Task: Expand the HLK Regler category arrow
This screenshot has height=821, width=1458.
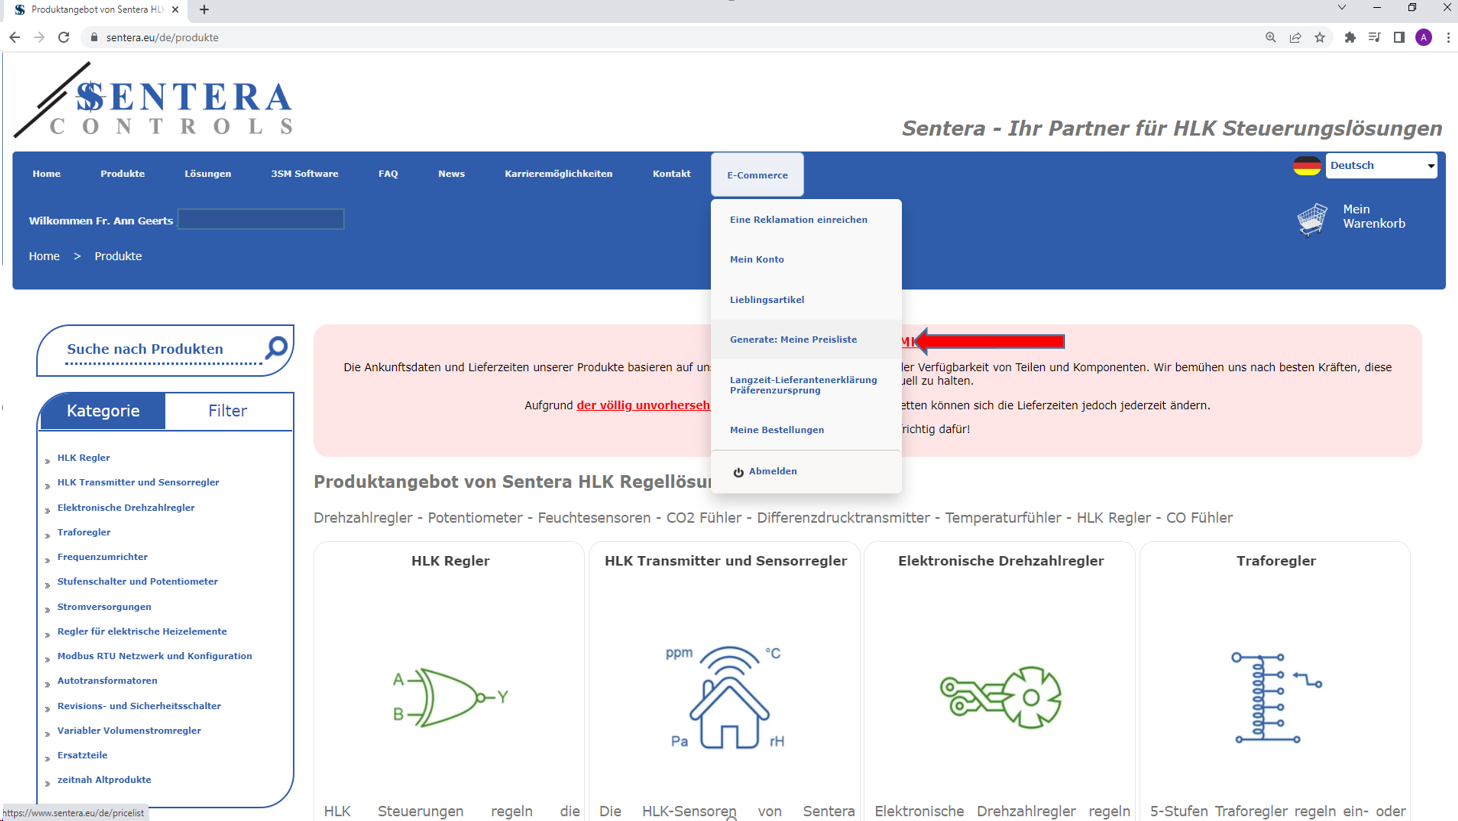Action: tap(47, 461)
